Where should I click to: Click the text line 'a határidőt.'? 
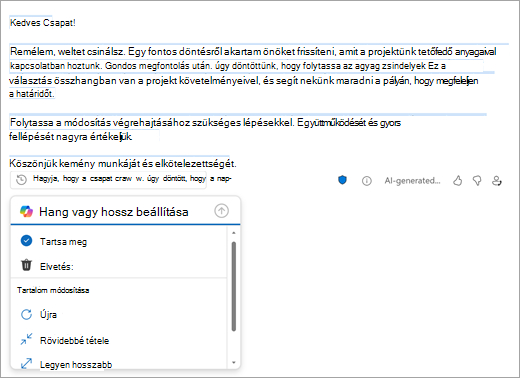(32, 94)
